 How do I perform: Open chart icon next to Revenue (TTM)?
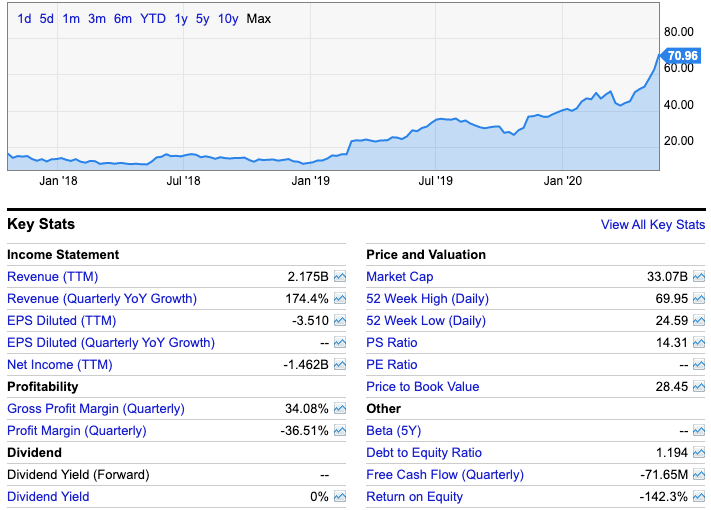click(340, 277)
